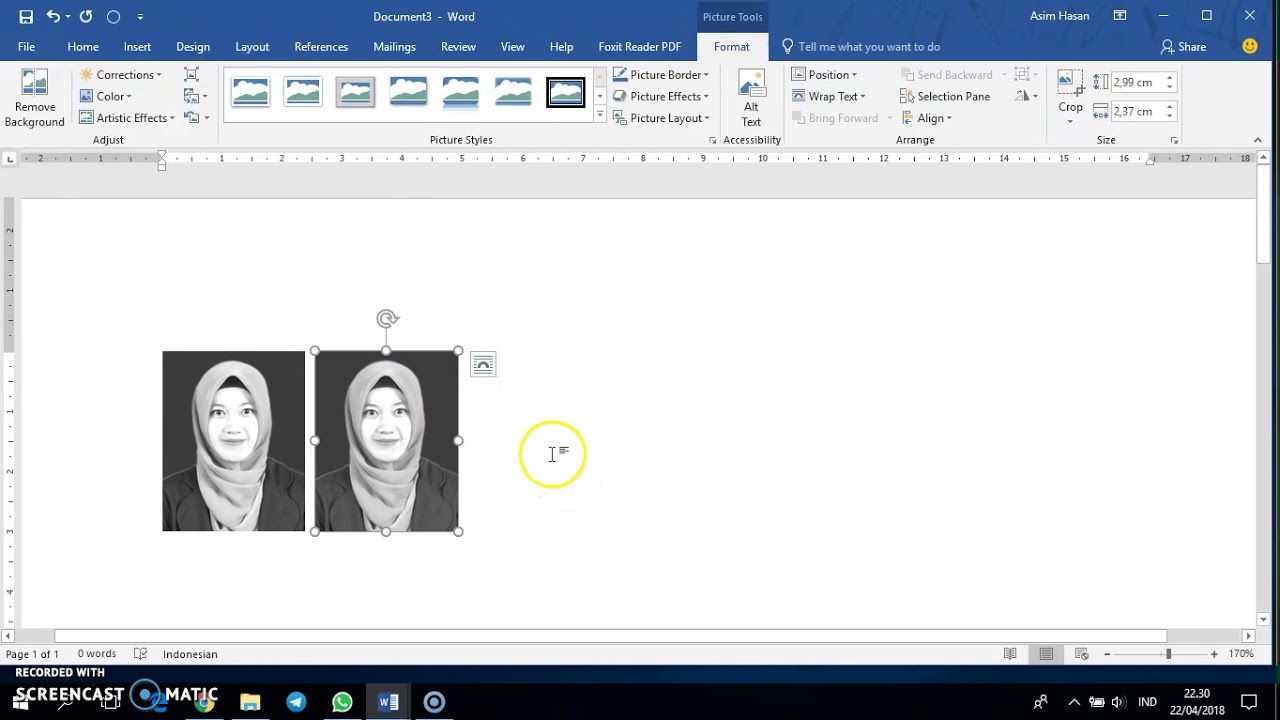Click the Undo icon

click(x=53, y=16)
